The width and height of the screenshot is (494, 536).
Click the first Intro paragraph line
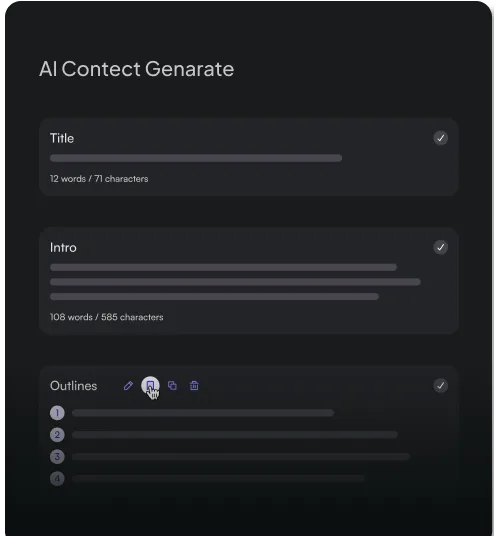223,267
